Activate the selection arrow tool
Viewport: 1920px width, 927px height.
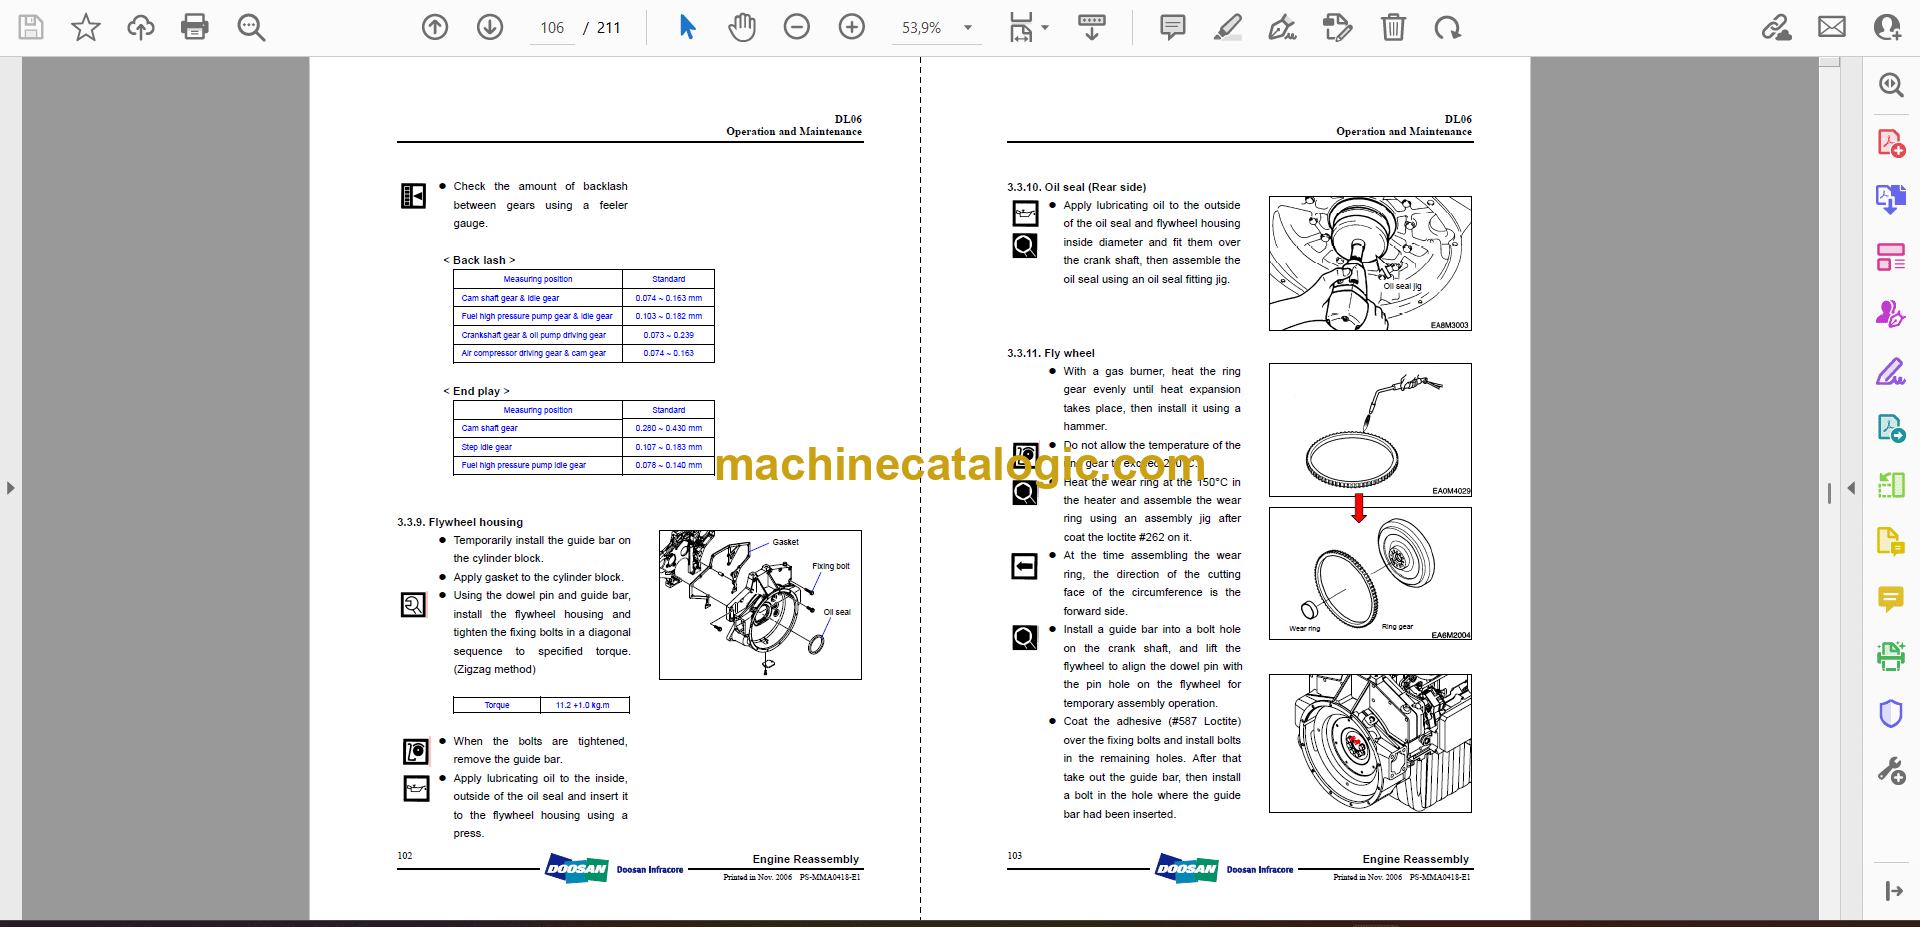coord(687,27)
